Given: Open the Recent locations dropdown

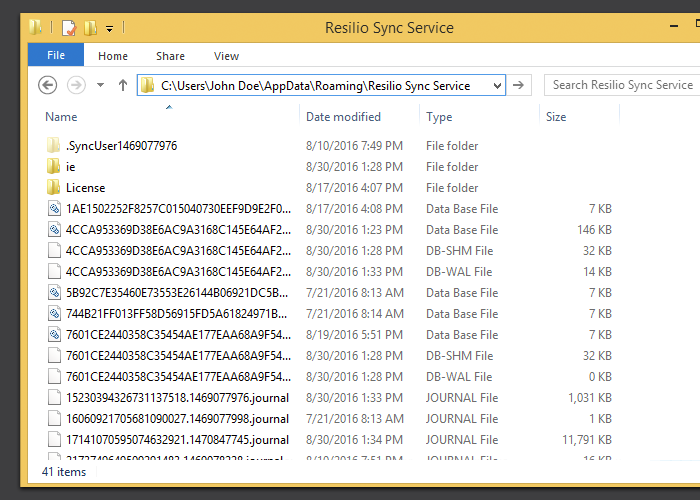Looking at the screenshot, I should 100,85.
